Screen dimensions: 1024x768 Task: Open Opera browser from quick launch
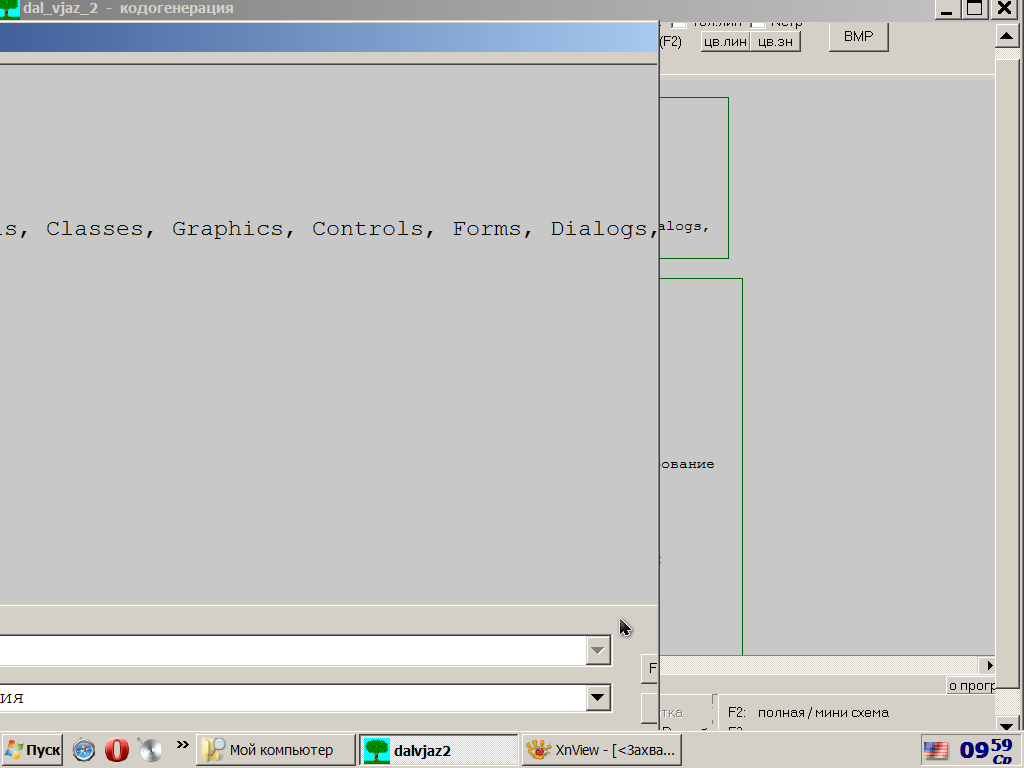click(x=117, y=749)
